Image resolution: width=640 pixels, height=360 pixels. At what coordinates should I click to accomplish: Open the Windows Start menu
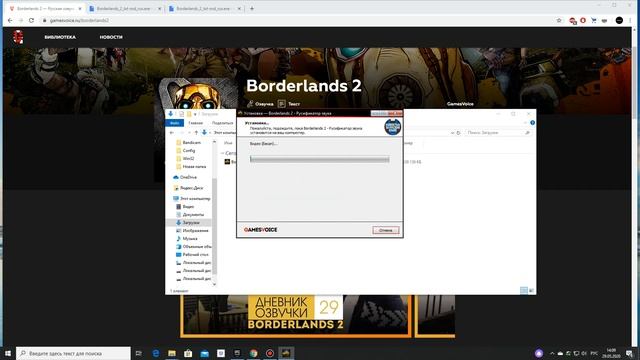coord(7,353)
